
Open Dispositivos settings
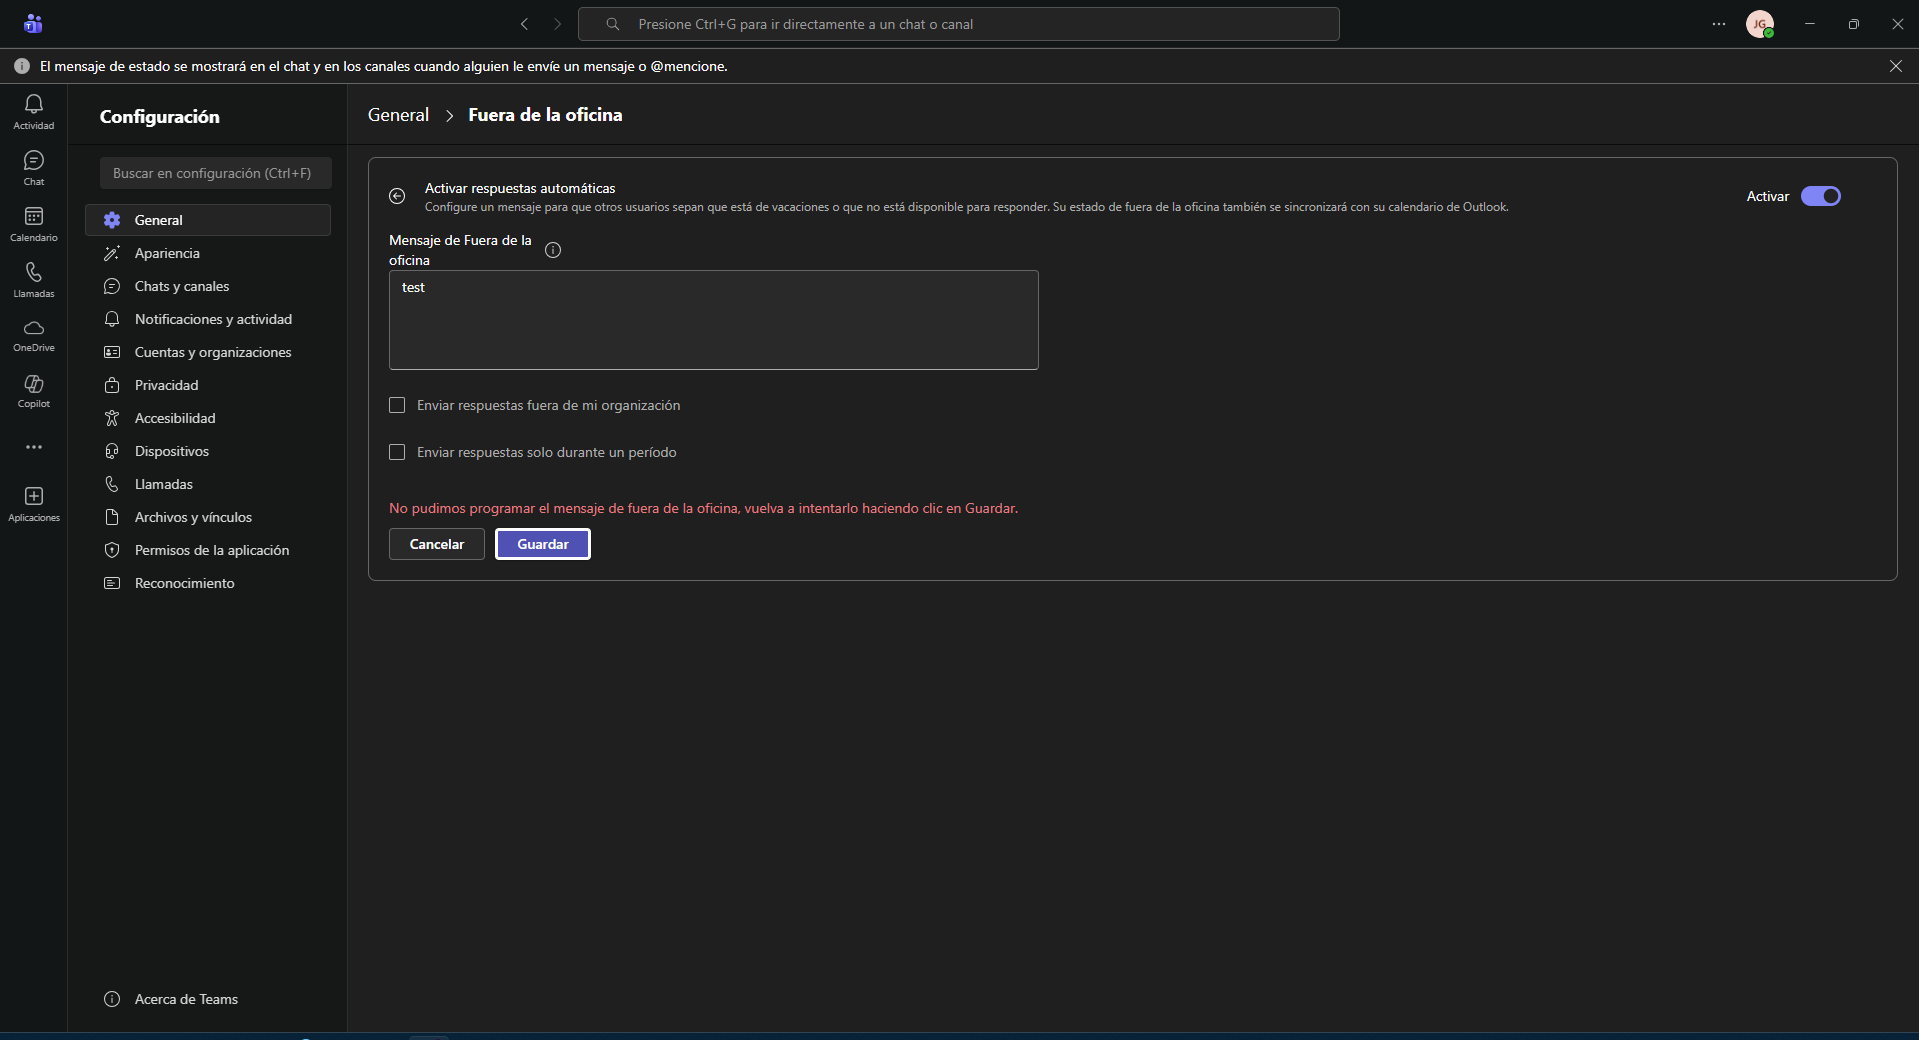click(x=208, y=451)
